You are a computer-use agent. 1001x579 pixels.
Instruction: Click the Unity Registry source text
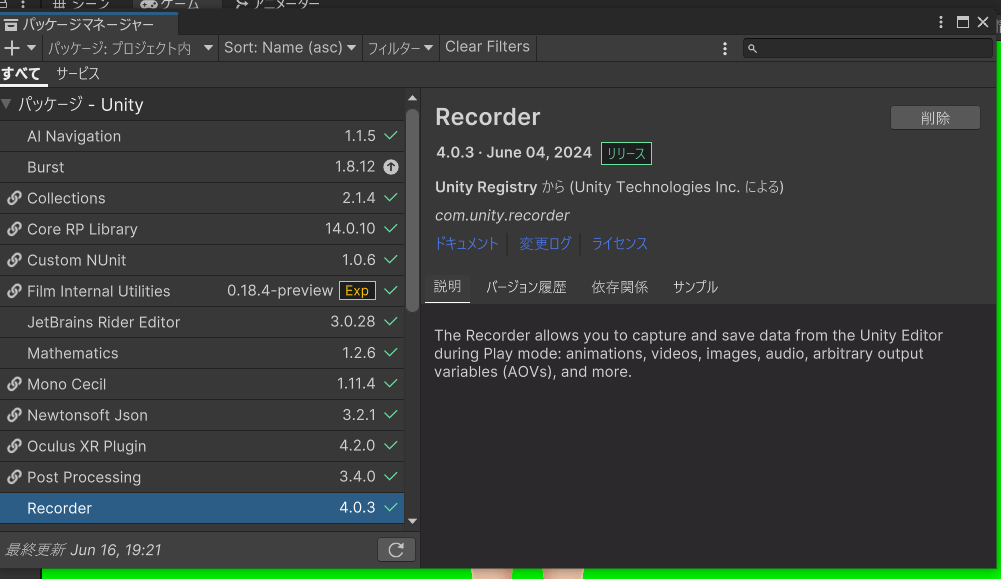[486, 187]
